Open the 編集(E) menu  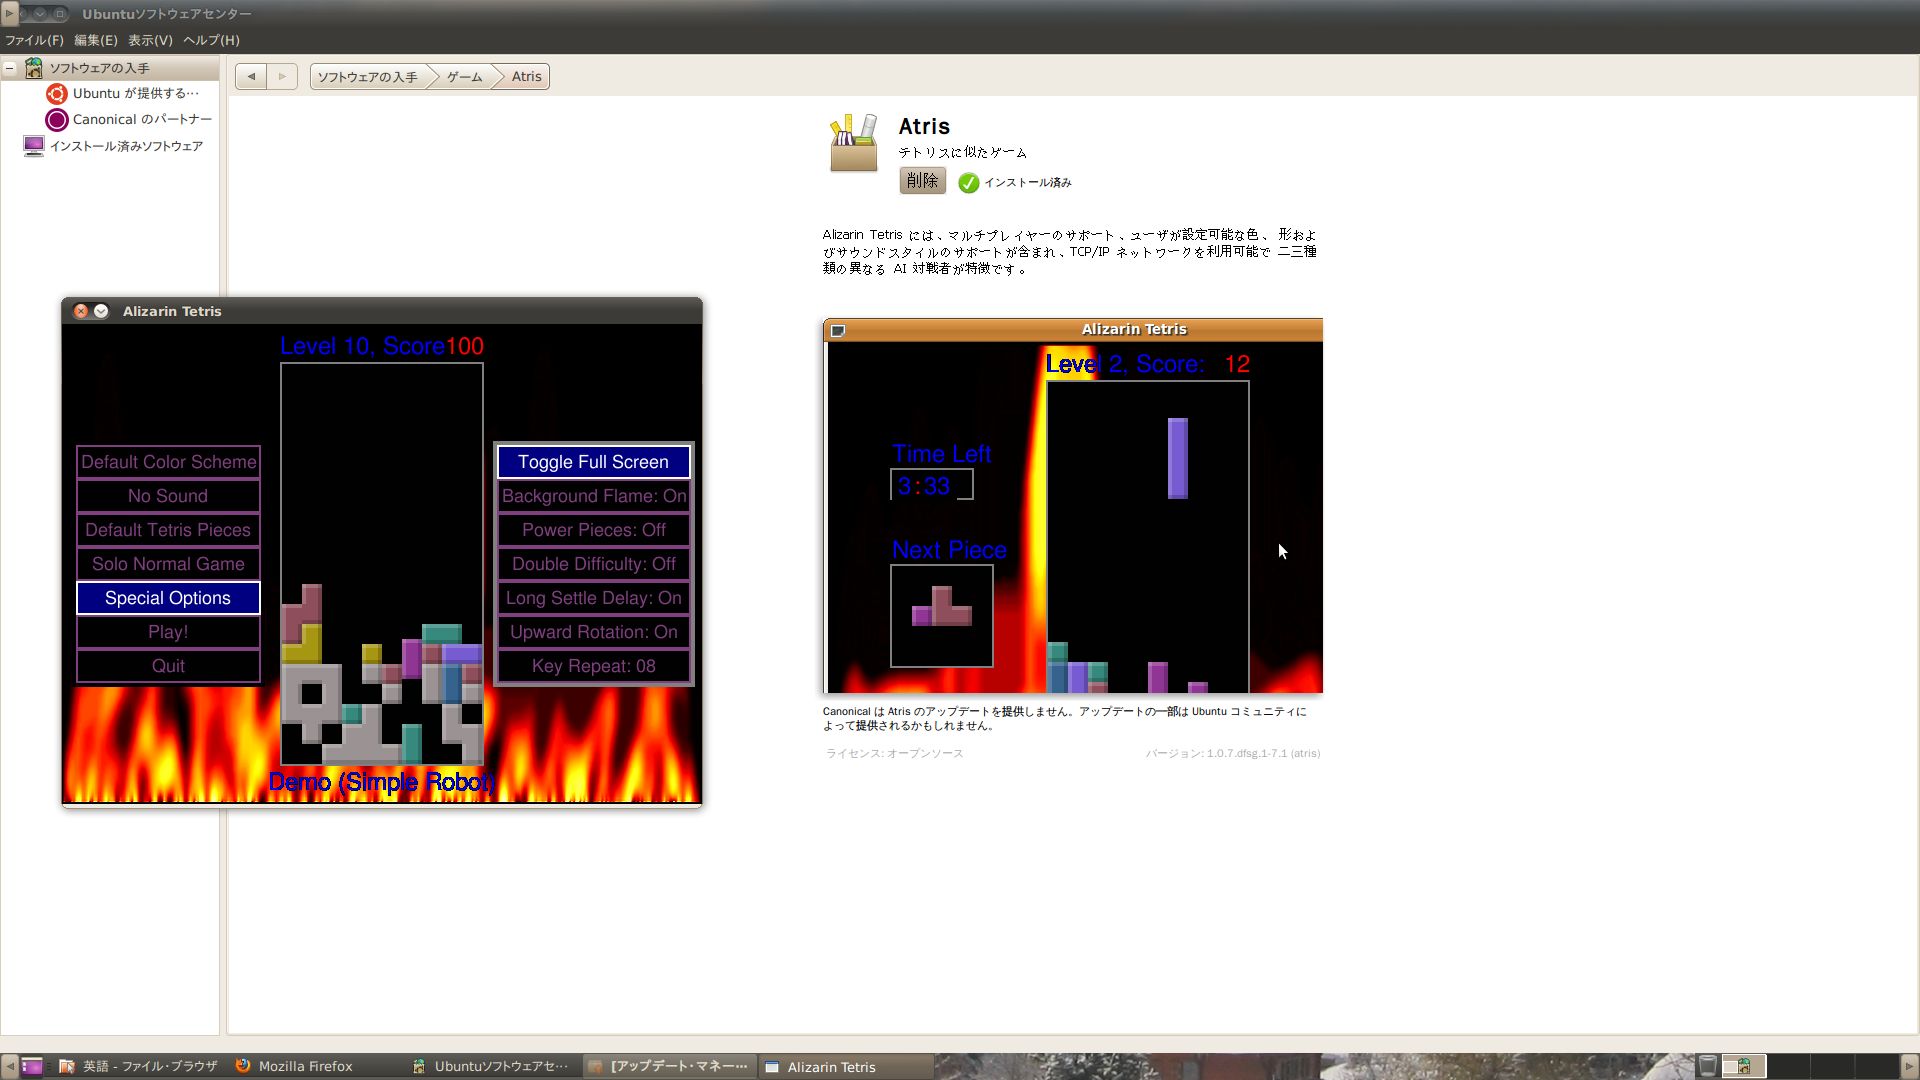tap(95, 40)
